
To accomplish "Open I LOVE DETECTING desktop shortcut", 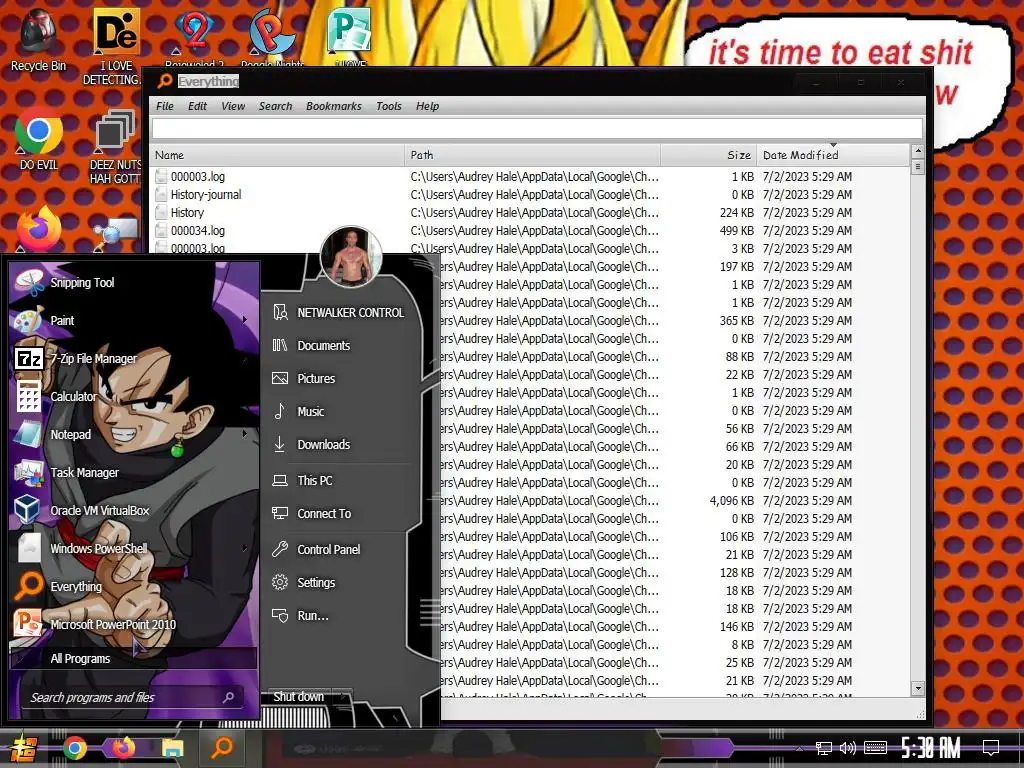I will 113,47.
